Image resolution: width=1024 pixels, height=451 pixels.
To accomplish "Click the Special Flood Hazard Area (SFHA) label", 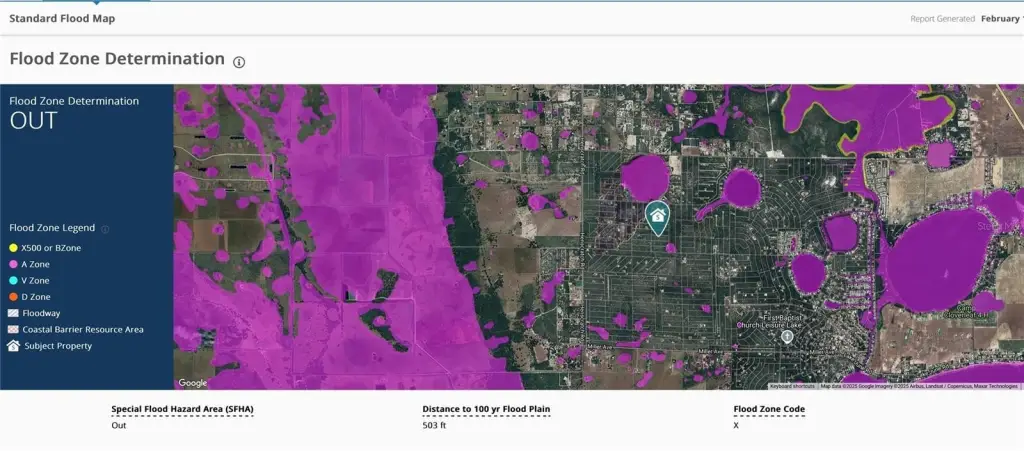I will pos(182,409).
